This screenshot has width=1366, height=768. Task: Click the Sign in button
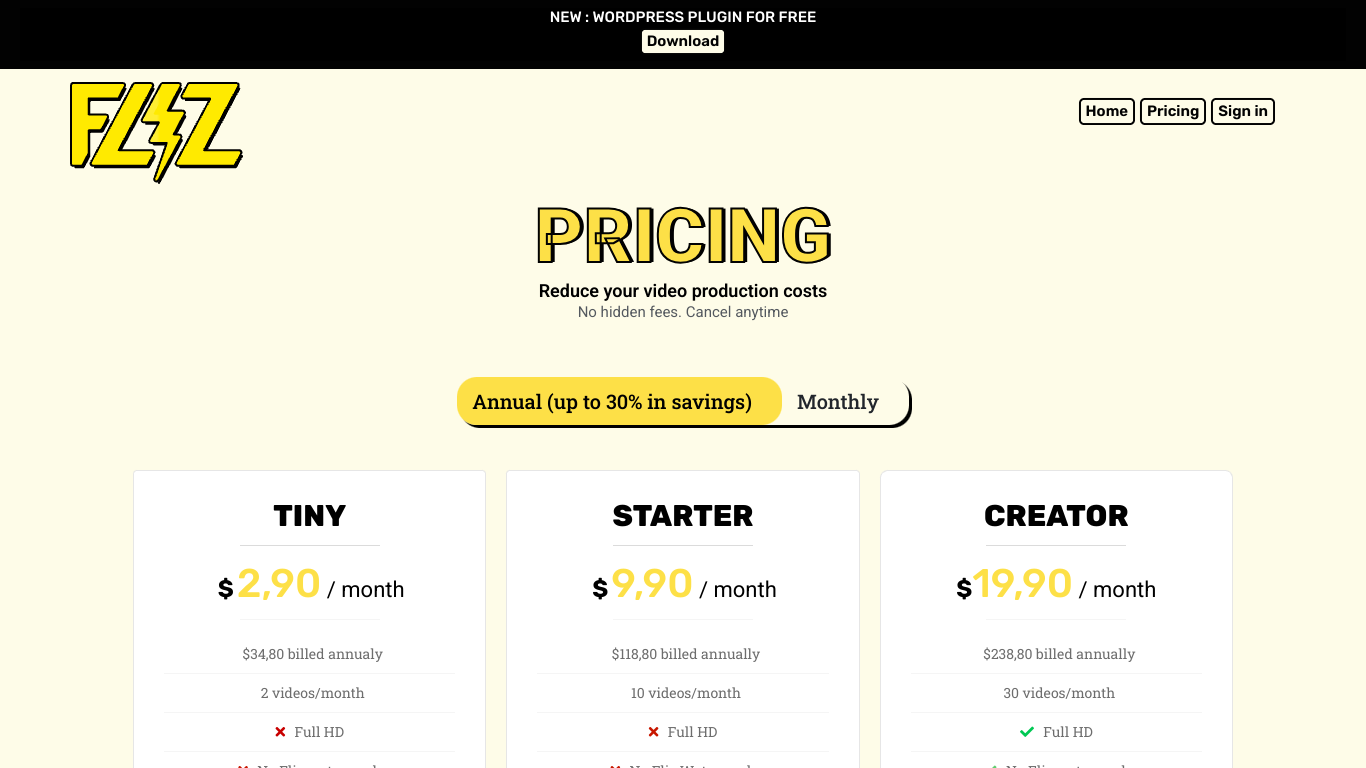[1243, 111]
